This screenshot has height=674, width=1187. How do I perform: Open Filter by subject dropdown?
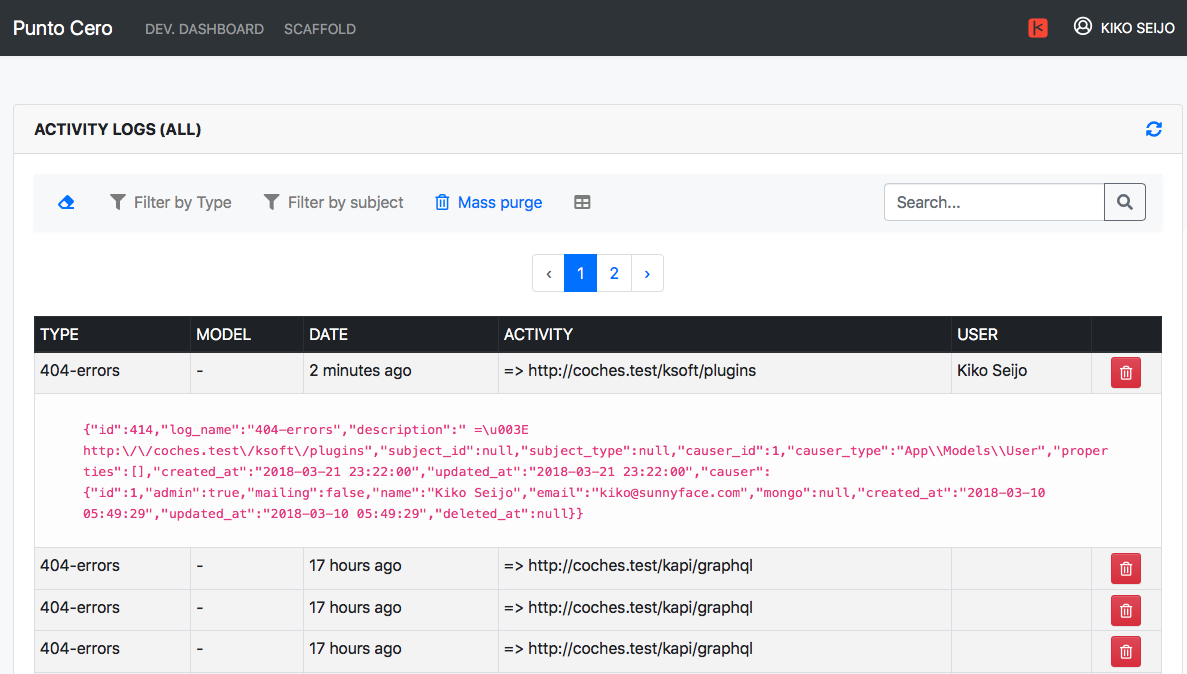[x=334, y=202]
